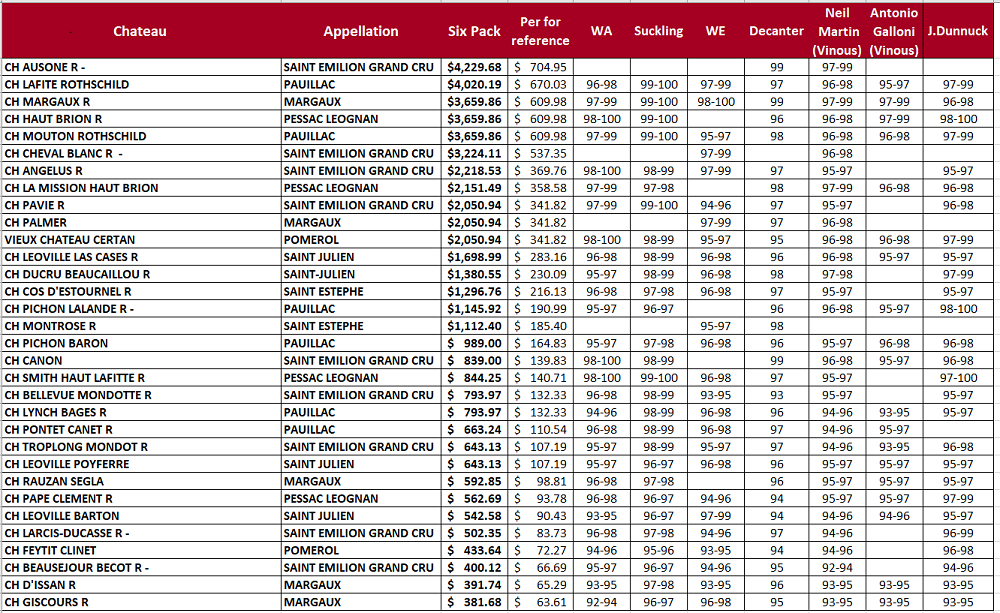Select the Per for reference header

(540, 31)
